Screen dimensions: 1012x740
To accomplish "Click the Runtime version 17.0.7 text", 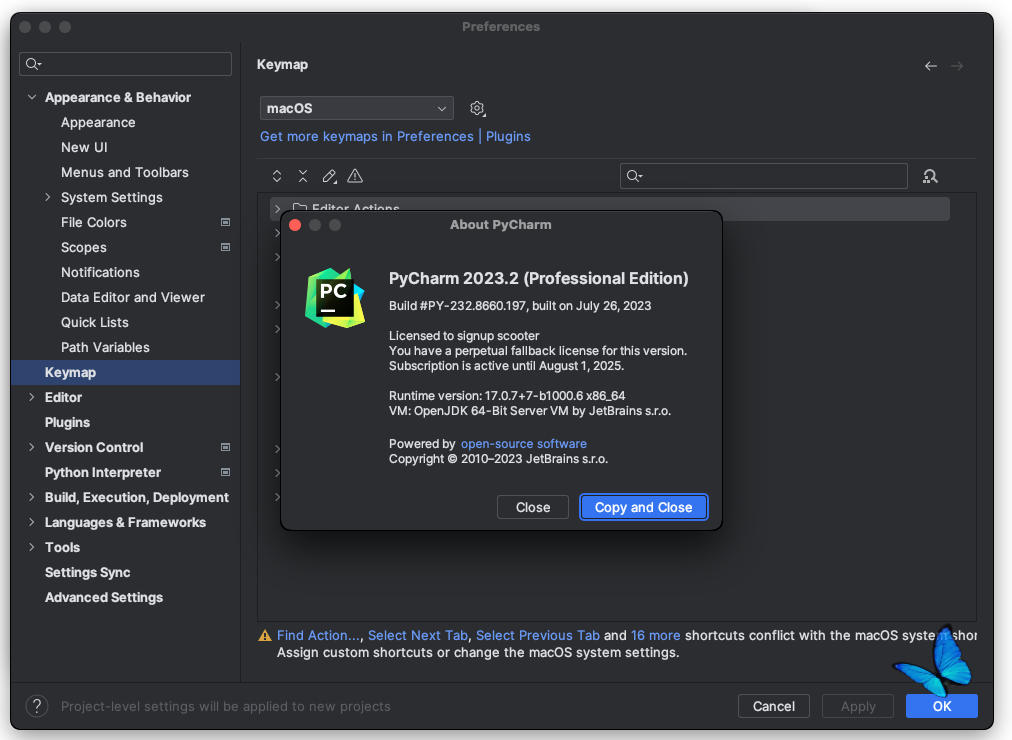I will [507, 395].
